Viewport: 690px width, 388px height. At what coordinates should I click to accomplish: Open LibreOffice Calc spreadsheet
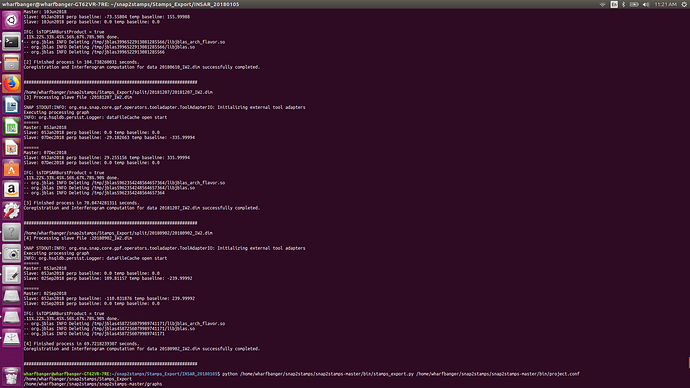tap(11, 126)
